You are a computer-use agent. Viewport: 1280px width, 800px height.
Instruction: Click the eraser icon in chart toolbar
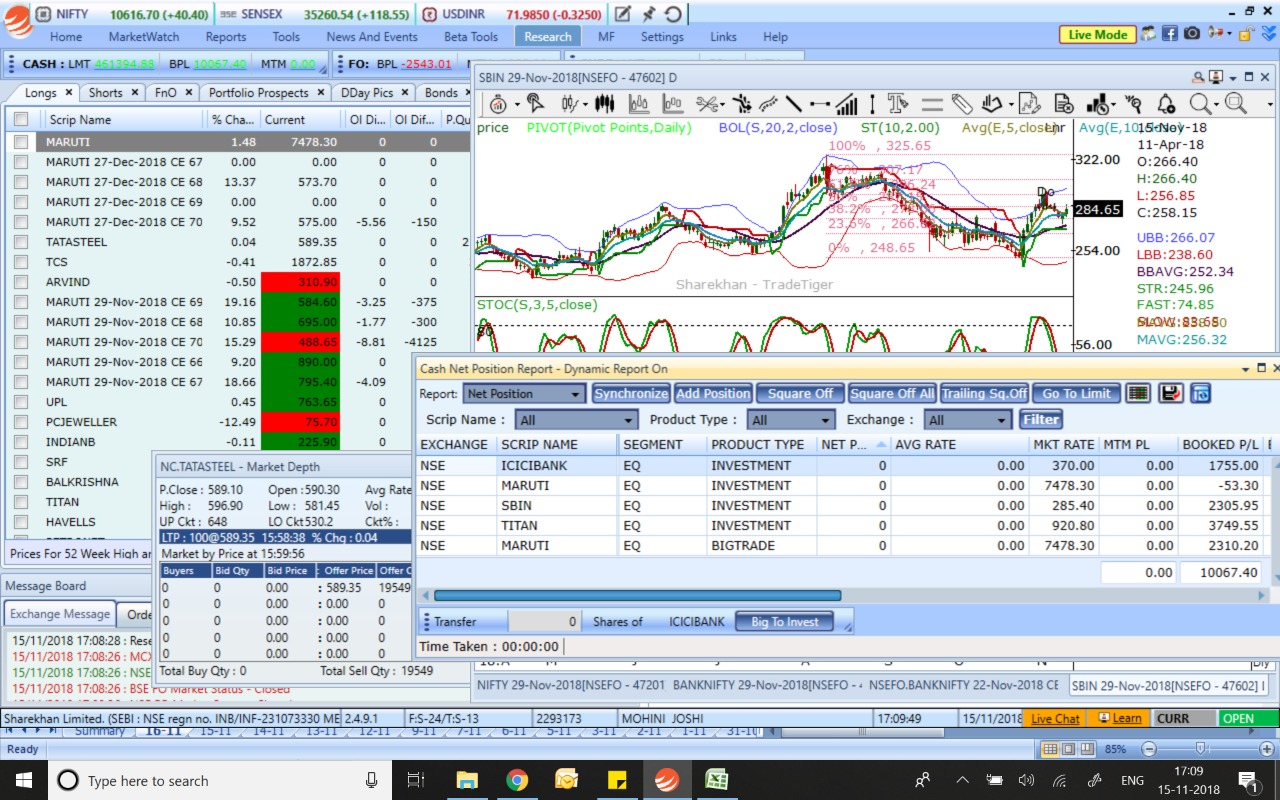[961, 103]
